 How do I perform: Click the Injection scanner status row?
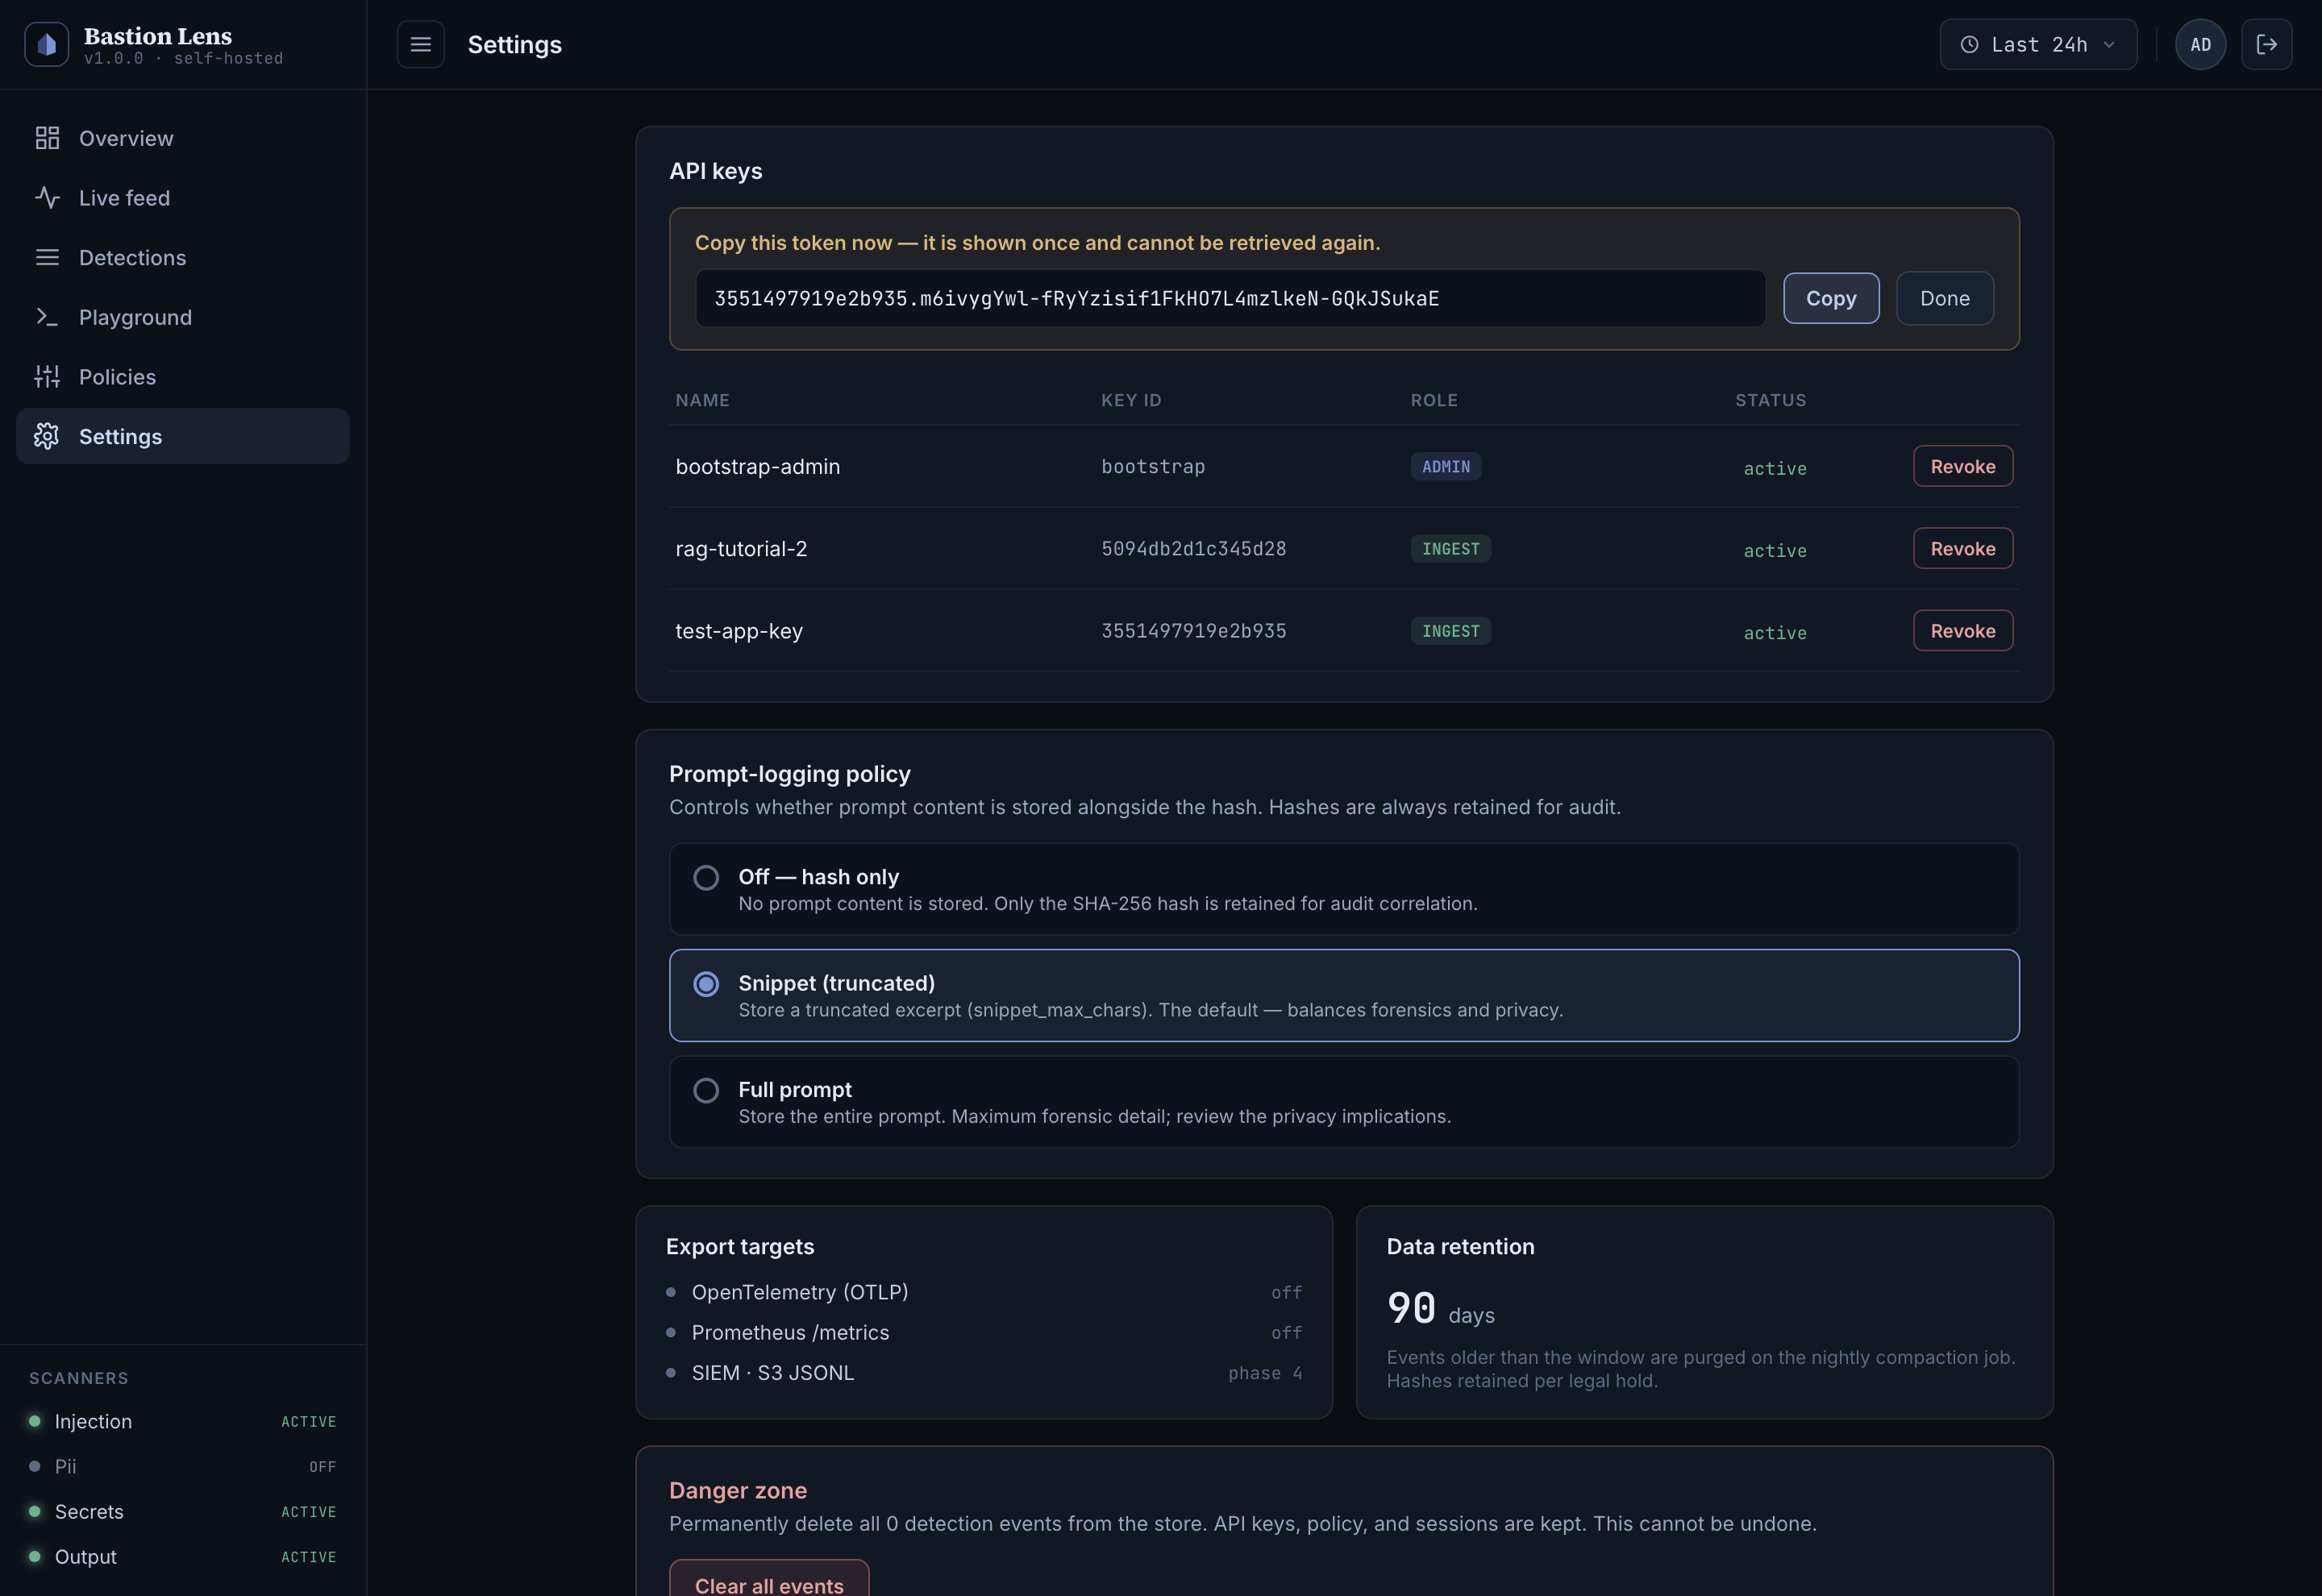183,1421
